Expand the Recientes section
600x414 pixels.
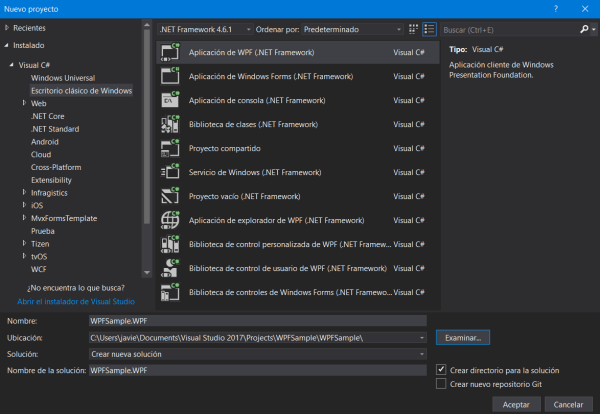[x=8, y=30]
